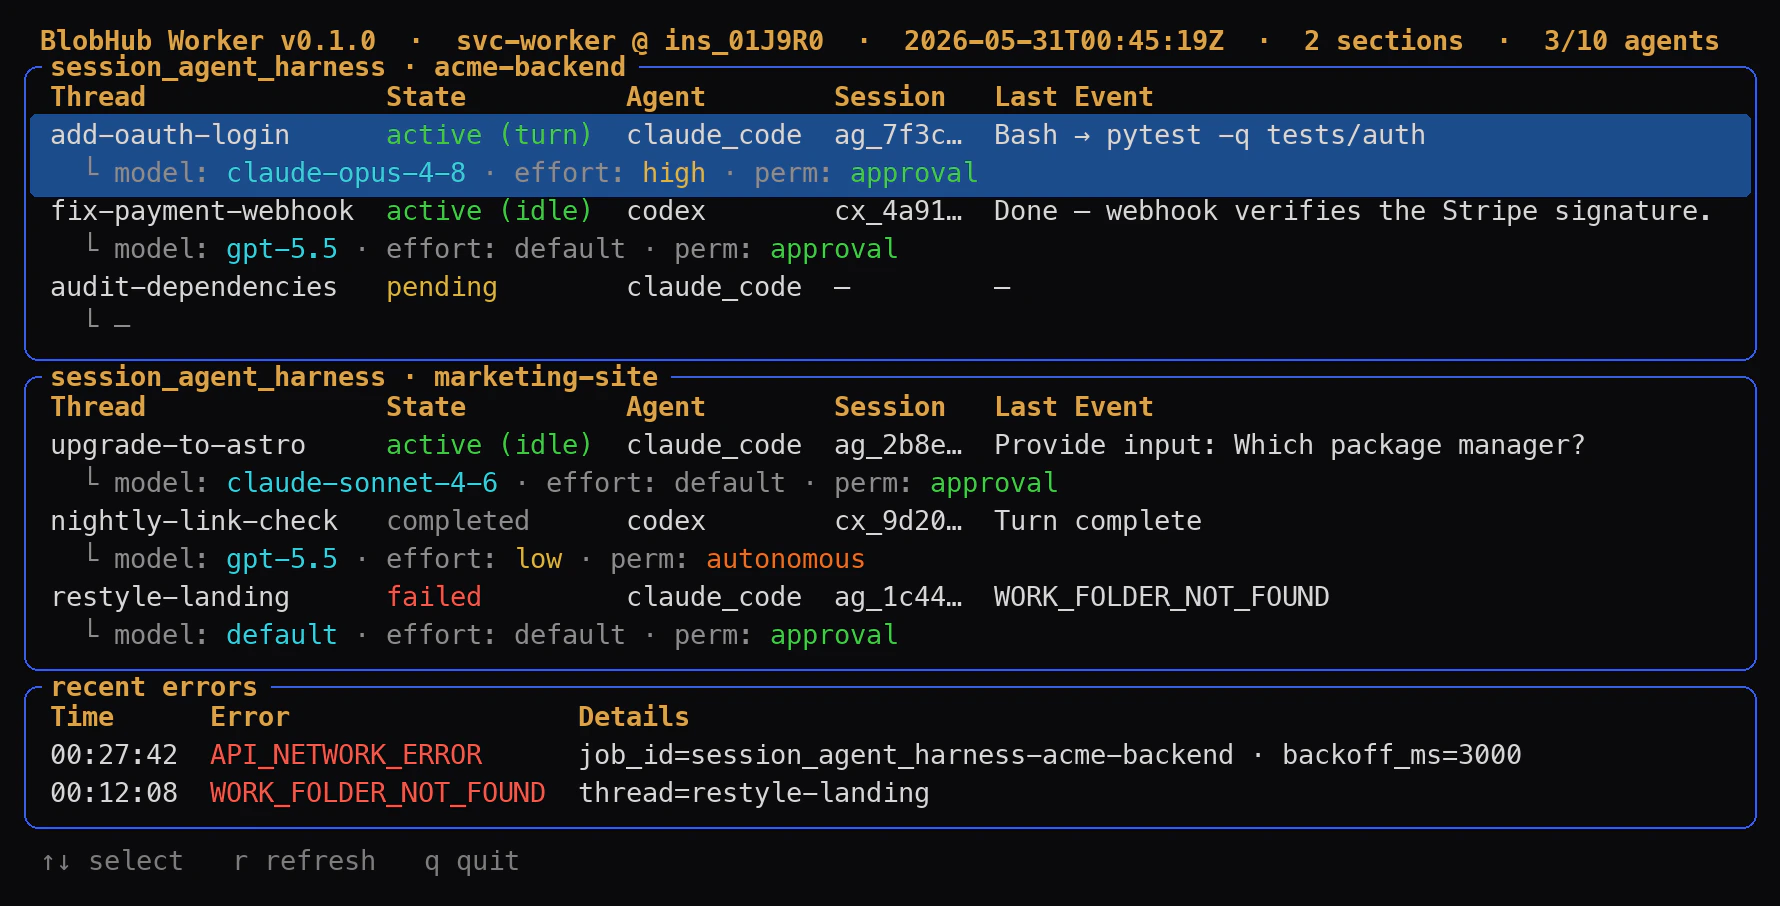Click 'svc-worker @ ins_01J9R0' in header
The image size is (1780, 906).
click(640, 41)
